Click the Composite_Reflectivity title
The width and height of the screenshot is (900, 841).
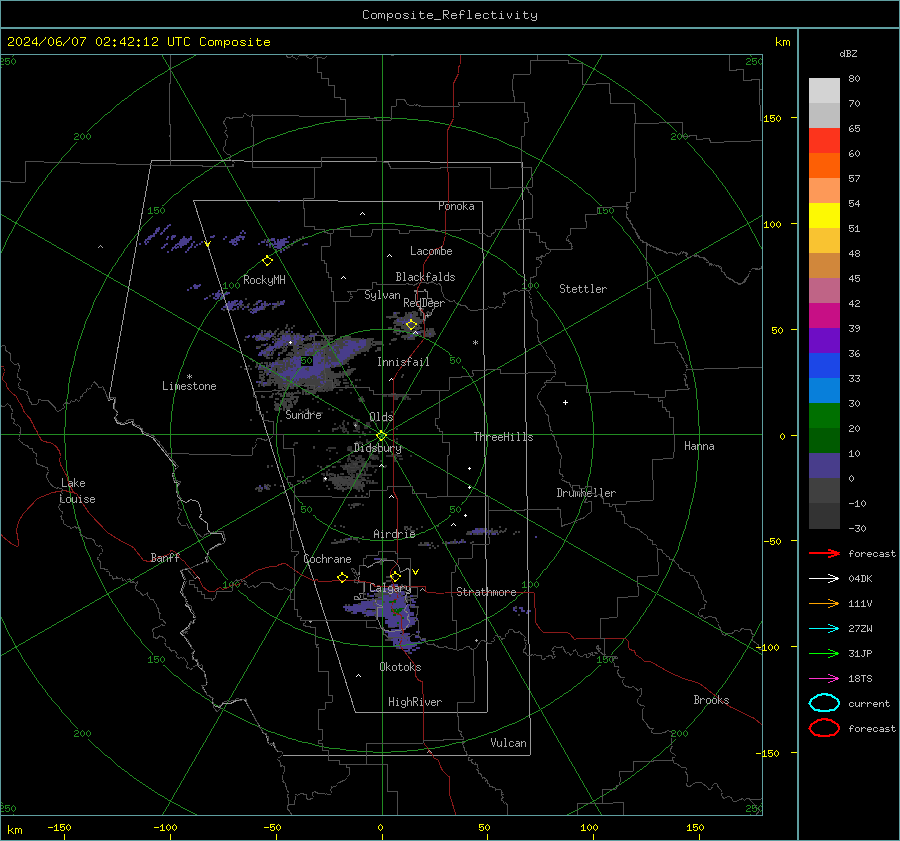450,15
